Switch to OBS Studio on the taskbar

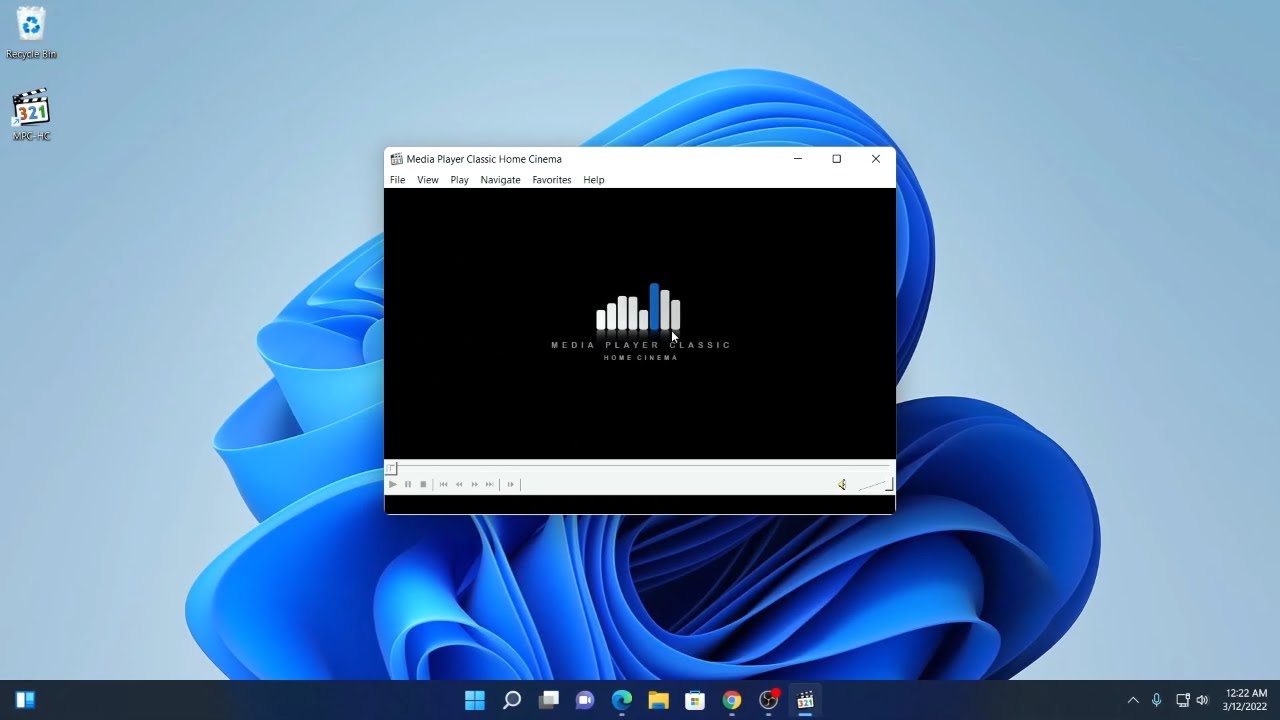[768, 700]
